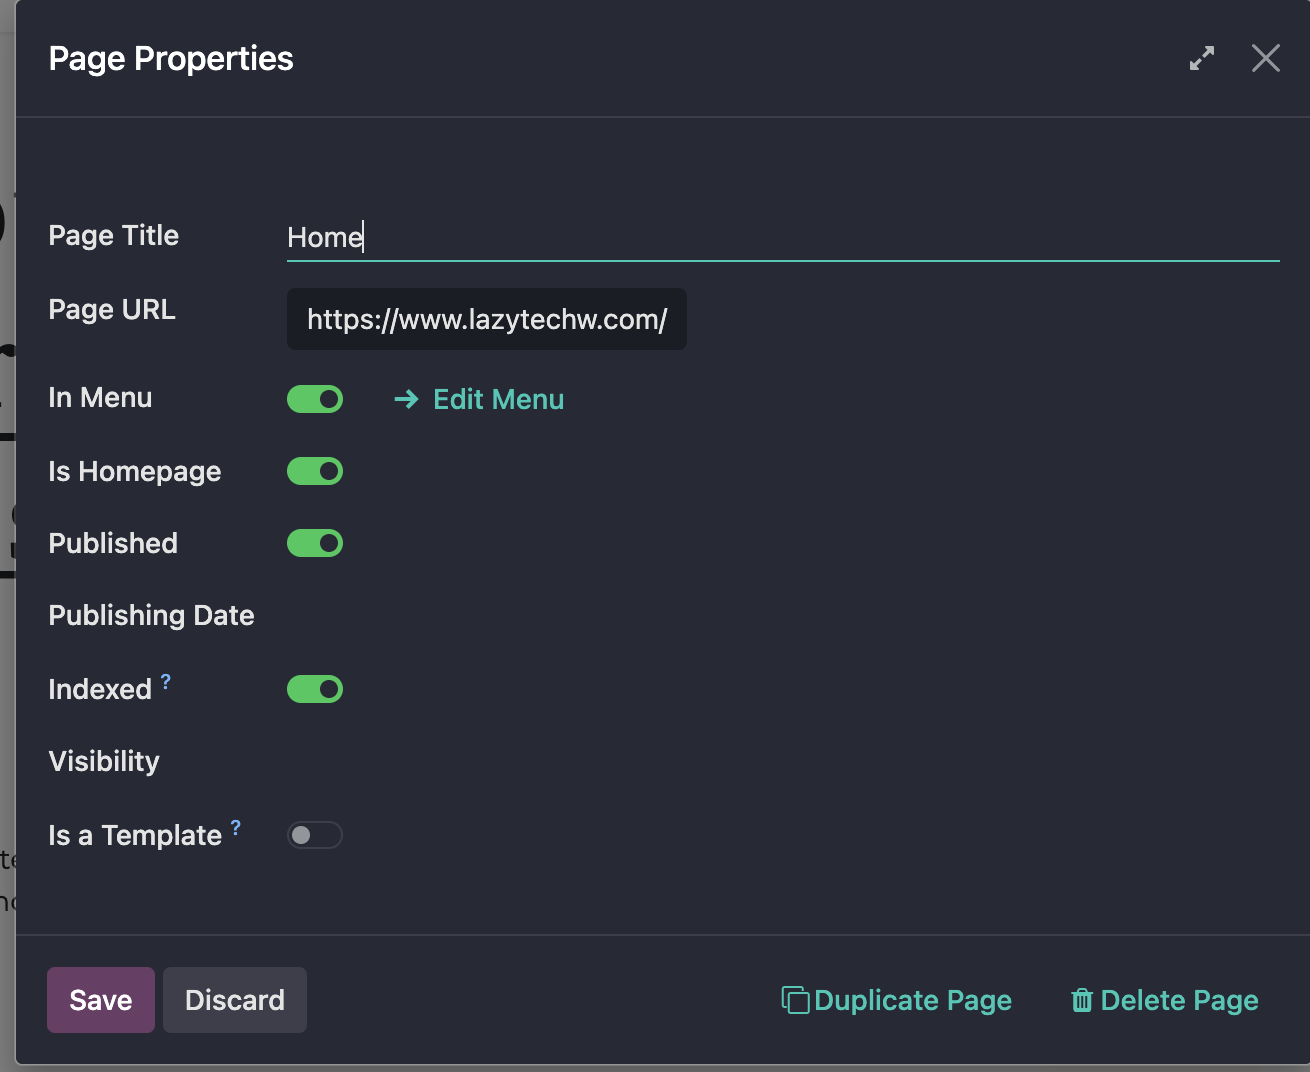This screenshot has width=1310, height=1072.
Task: Click the Save button
Action: [100, 1000]
